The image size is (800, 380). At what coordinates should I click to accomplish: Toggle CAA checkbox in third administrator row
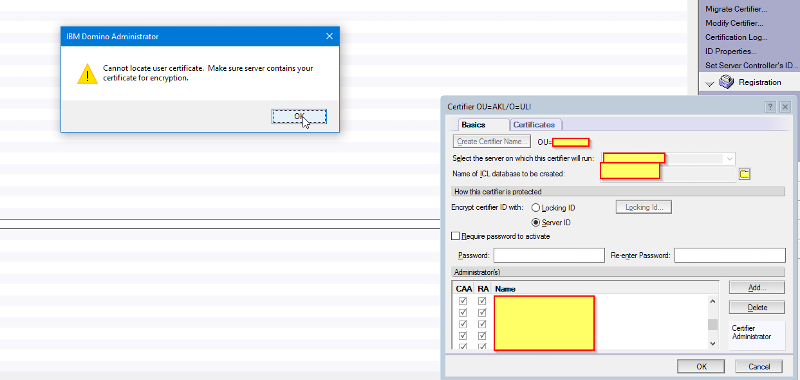463,324
